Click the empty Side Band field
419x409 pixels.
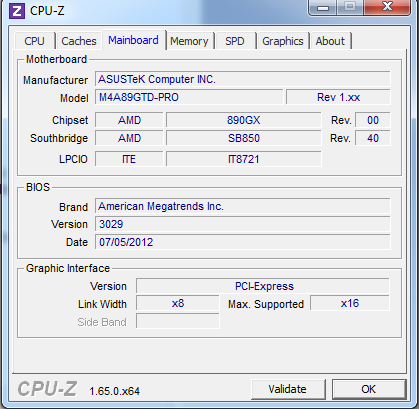coord(178,321)
